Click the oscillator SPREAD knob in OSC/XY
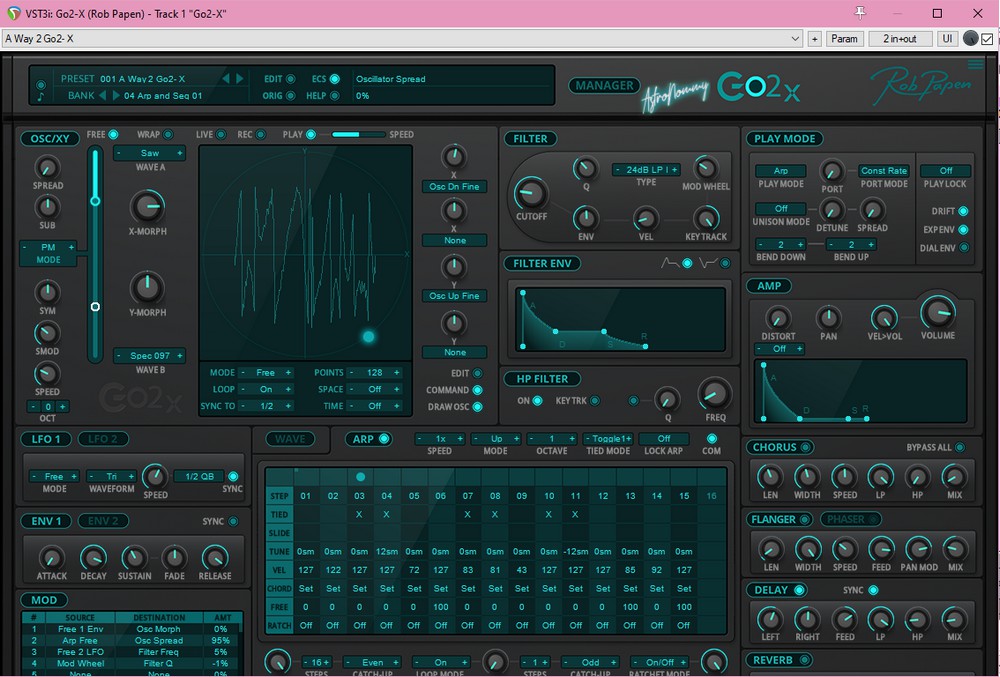 47,168
